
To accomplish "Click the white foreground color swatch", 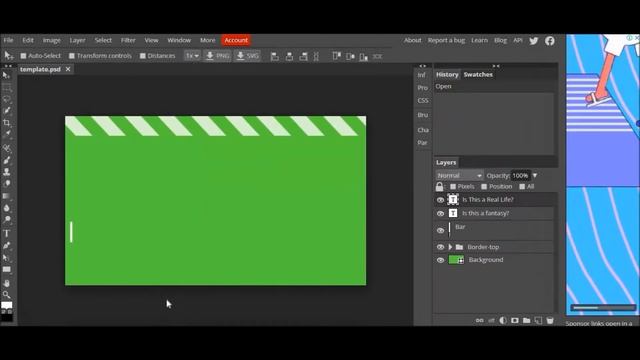I will tap(6, 306).
